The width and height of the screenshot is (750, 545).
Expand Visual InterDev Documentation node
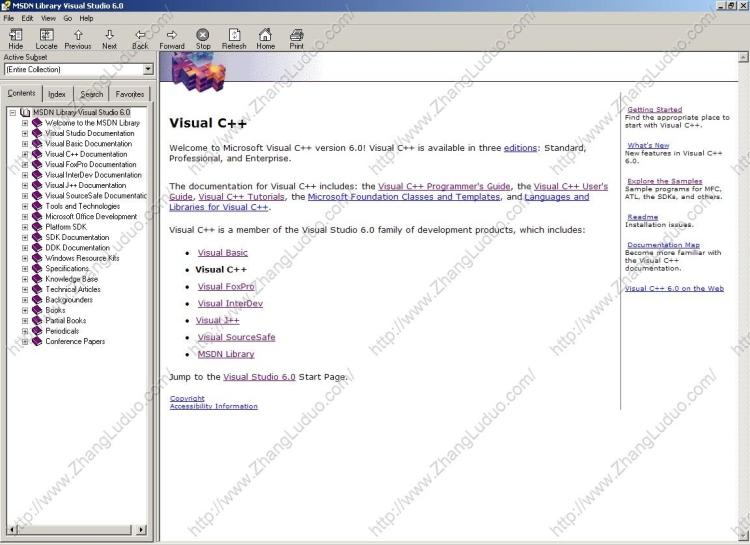[x=25, y=175]
